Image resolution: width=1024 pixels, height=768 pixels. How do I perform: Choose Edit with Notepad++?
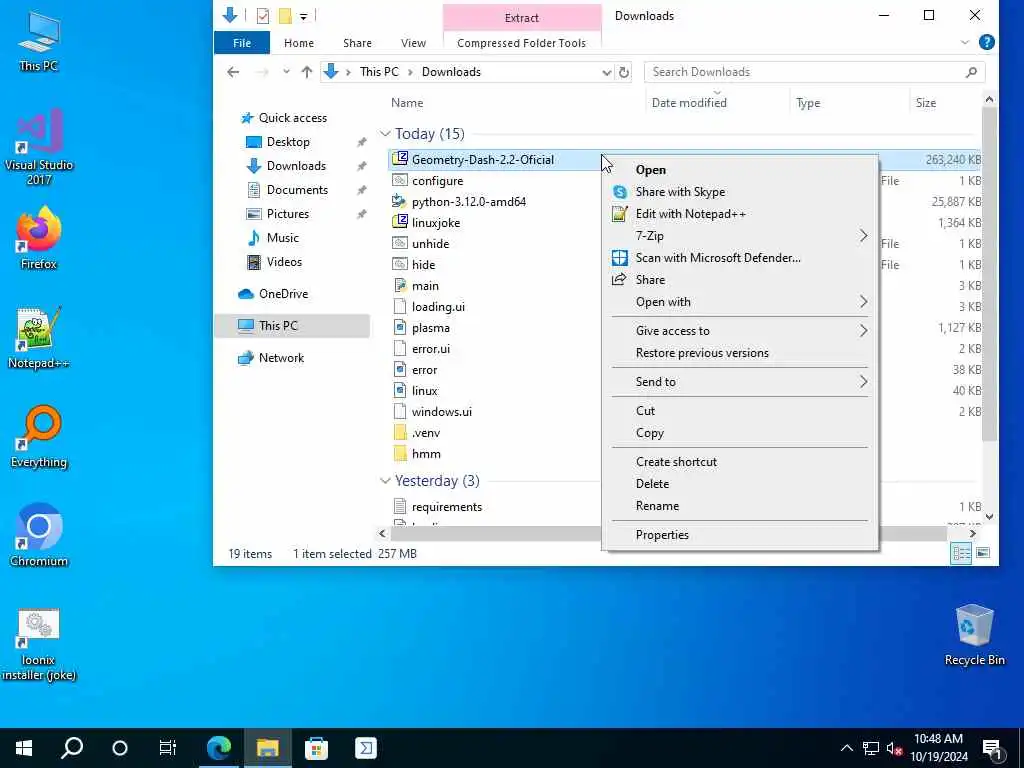(x=739, y=214)
